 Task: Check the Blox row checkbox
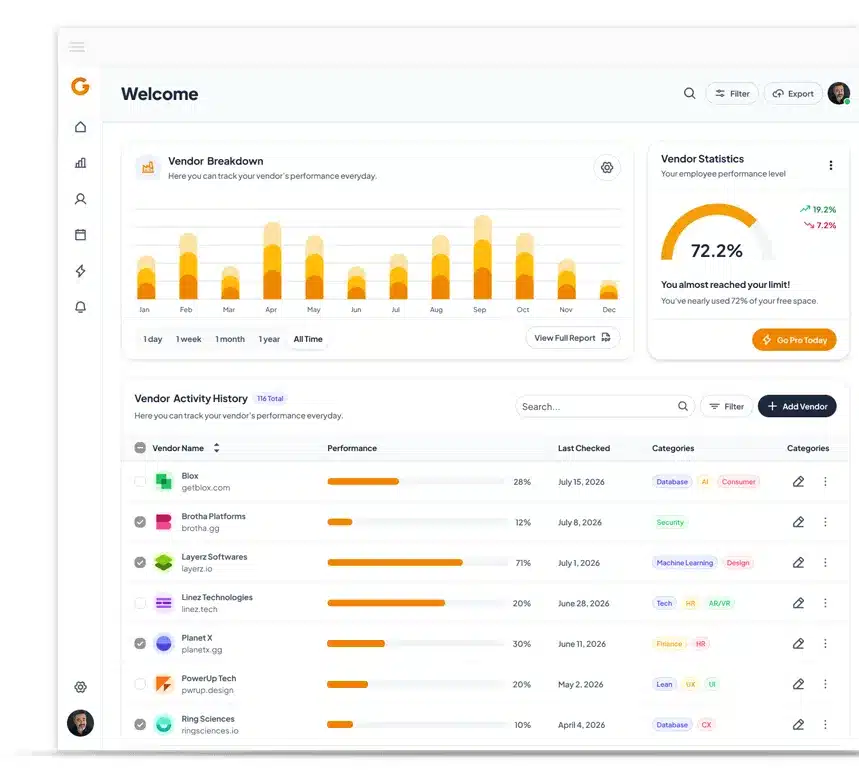click(140, 482)
